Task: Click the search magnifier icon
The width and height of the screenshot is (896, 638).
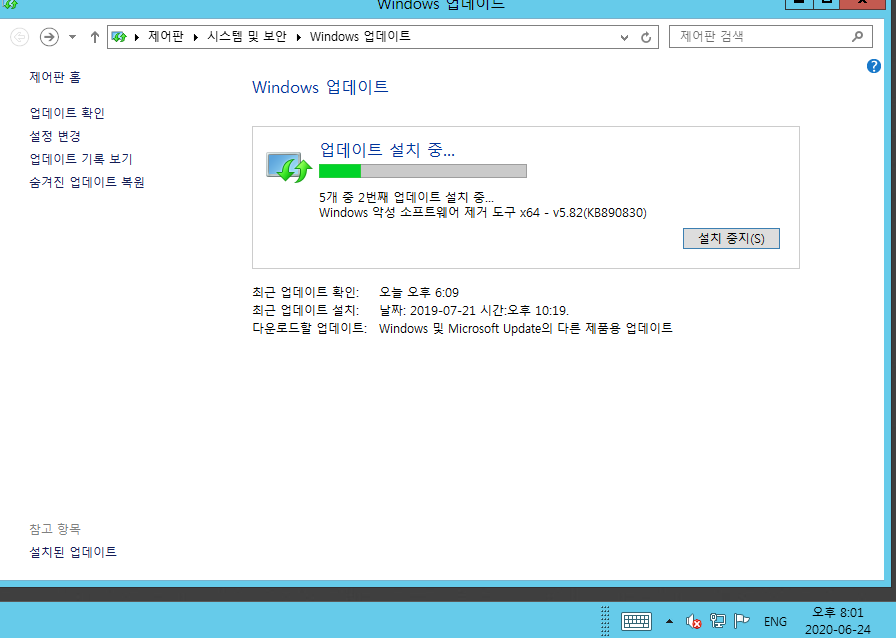Action: point(857,37)
